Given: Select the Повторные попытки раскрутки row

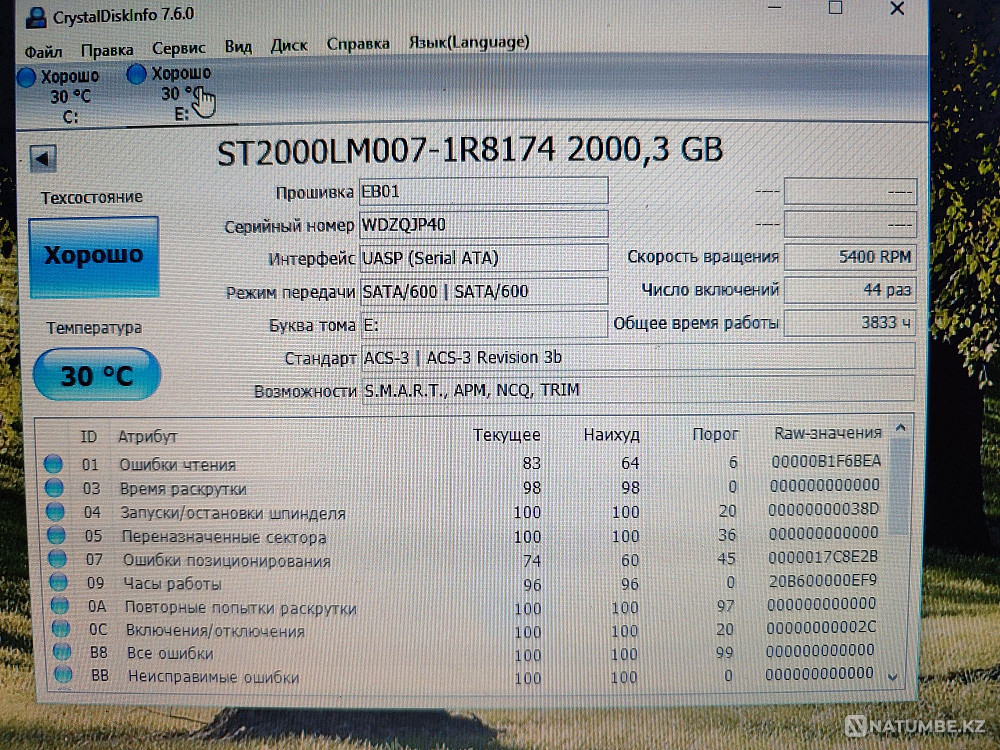Looking at the screenshot, I should 466,606.
